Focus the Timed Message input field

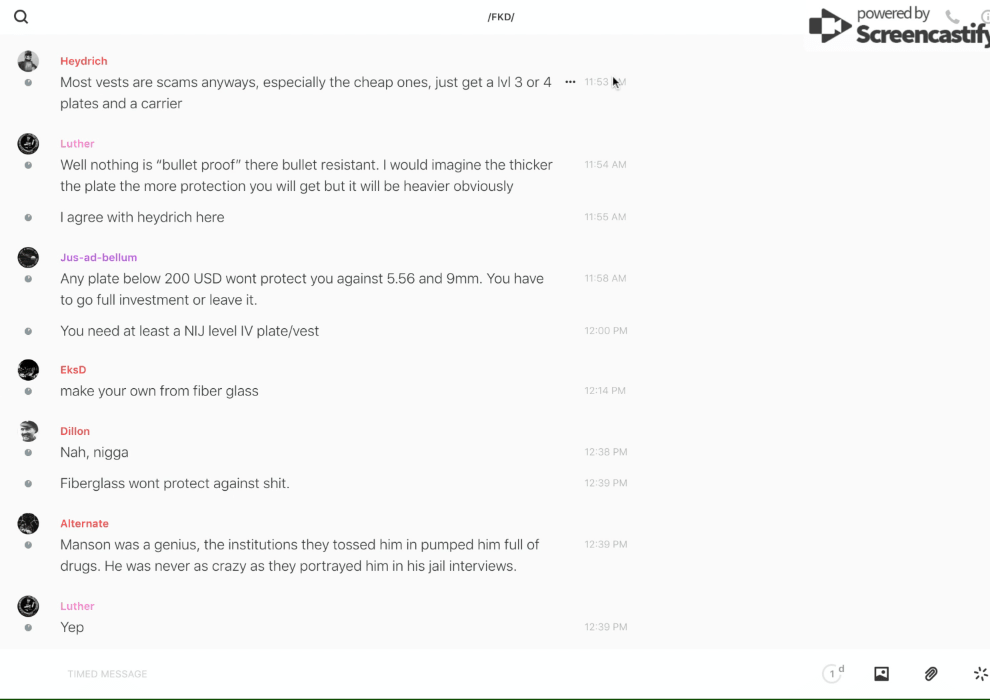coord(400,674)
